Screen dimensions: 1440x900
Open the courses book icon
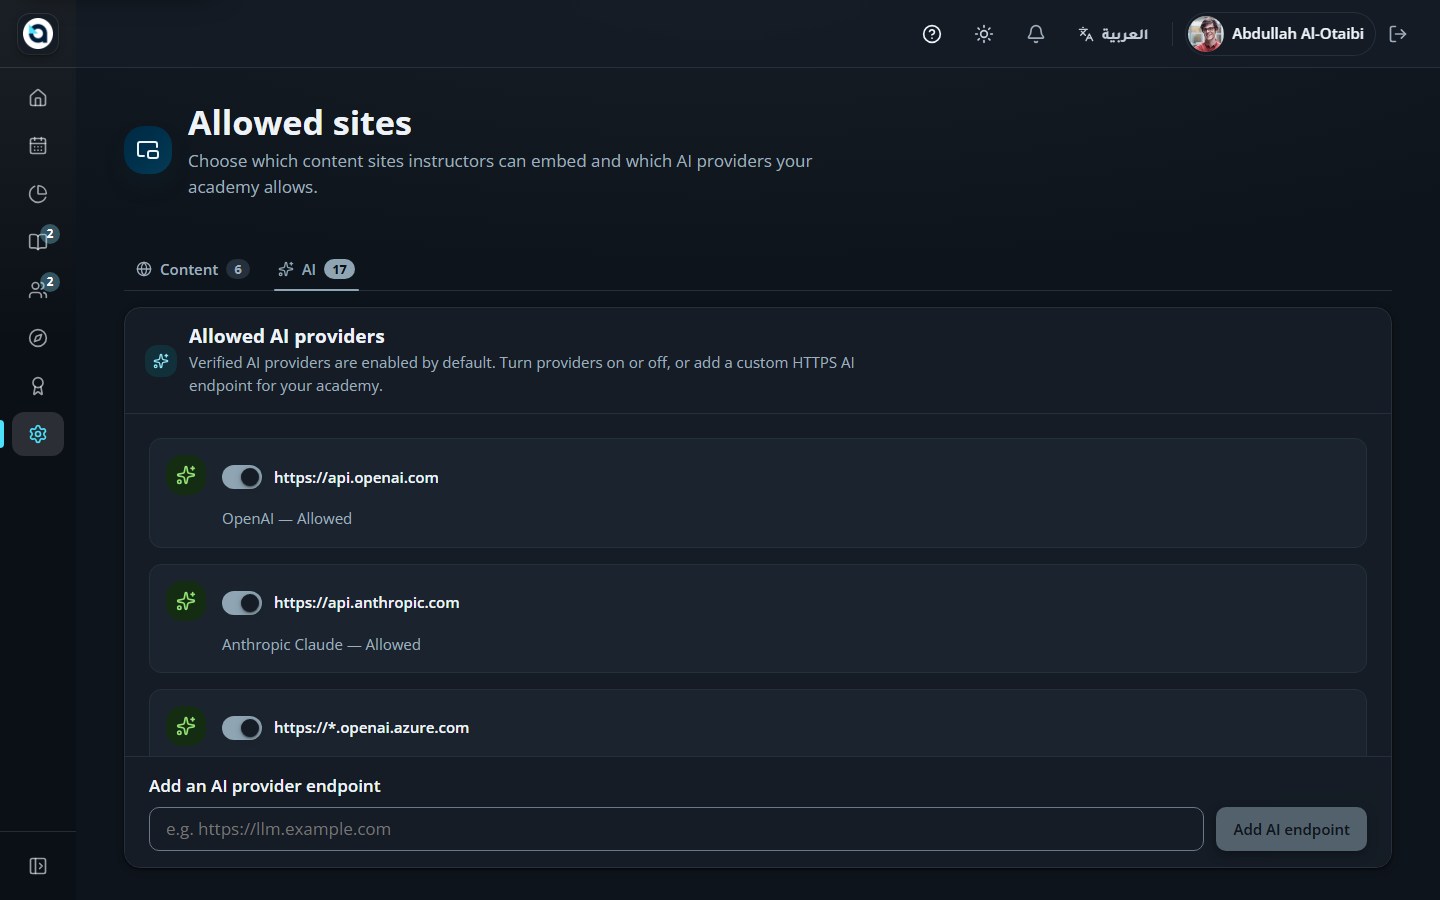coord(38,242)
